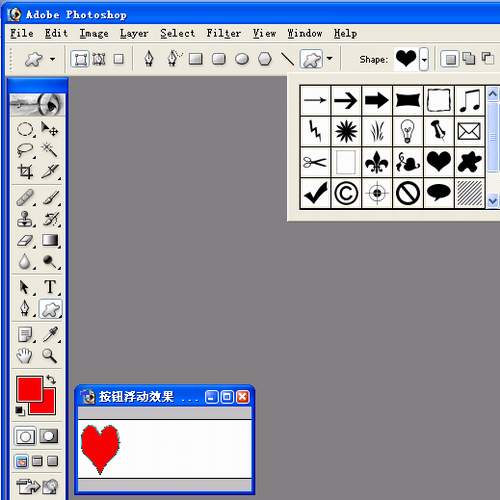Select the Crop tool
Image resolution: width=500 pixels, height=500 pixels.
coord(25,172)
